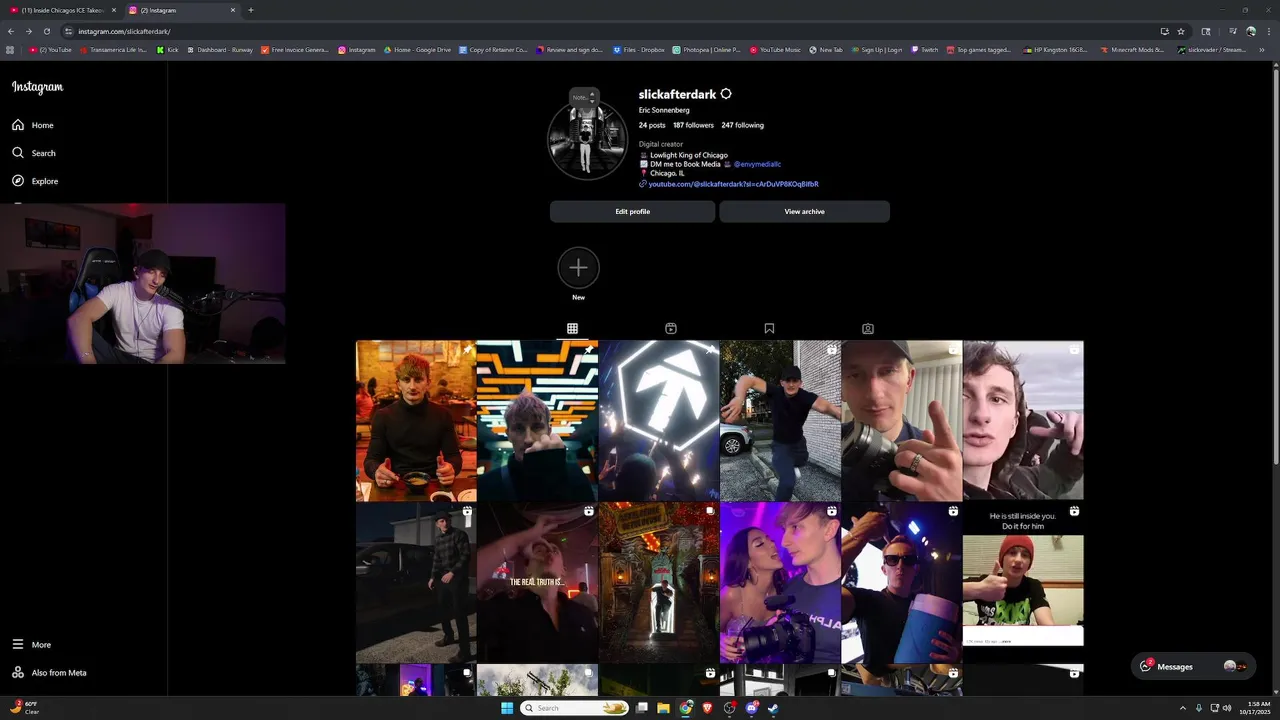The height and width of the screenshot is (720, 1280).
Task: Open the Photopea bookmark
Action: pyautogui.click(x=707, y=49)
